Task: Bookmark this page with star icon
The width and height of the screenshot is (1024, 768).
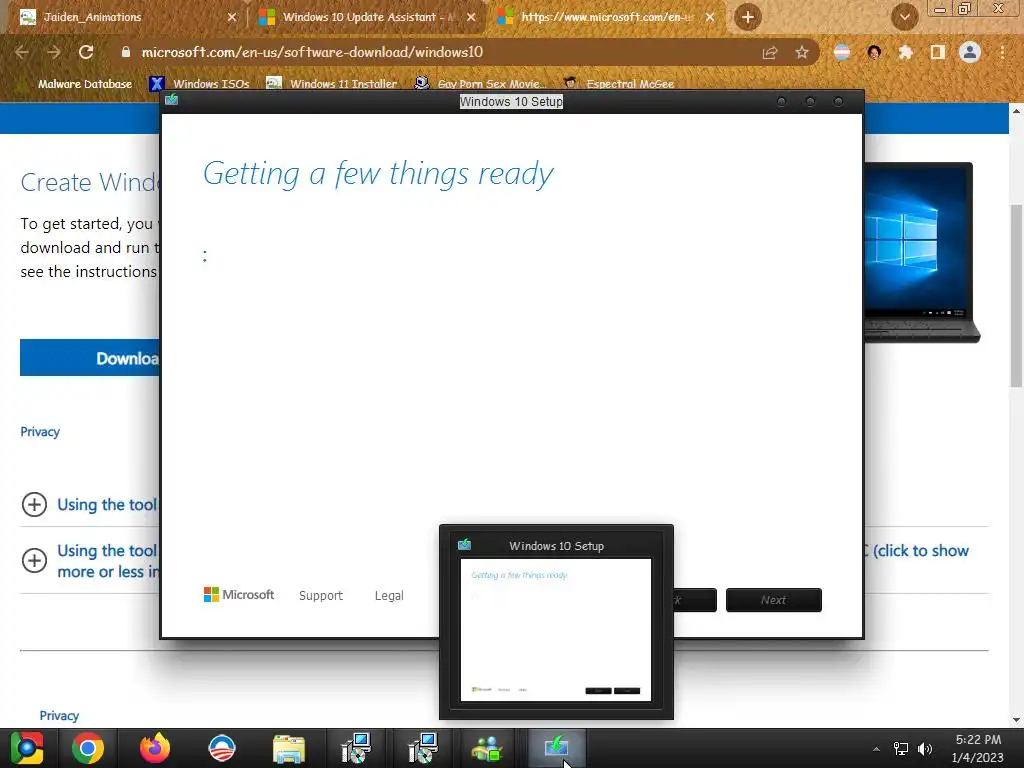Action: click(x=802, y=53)
